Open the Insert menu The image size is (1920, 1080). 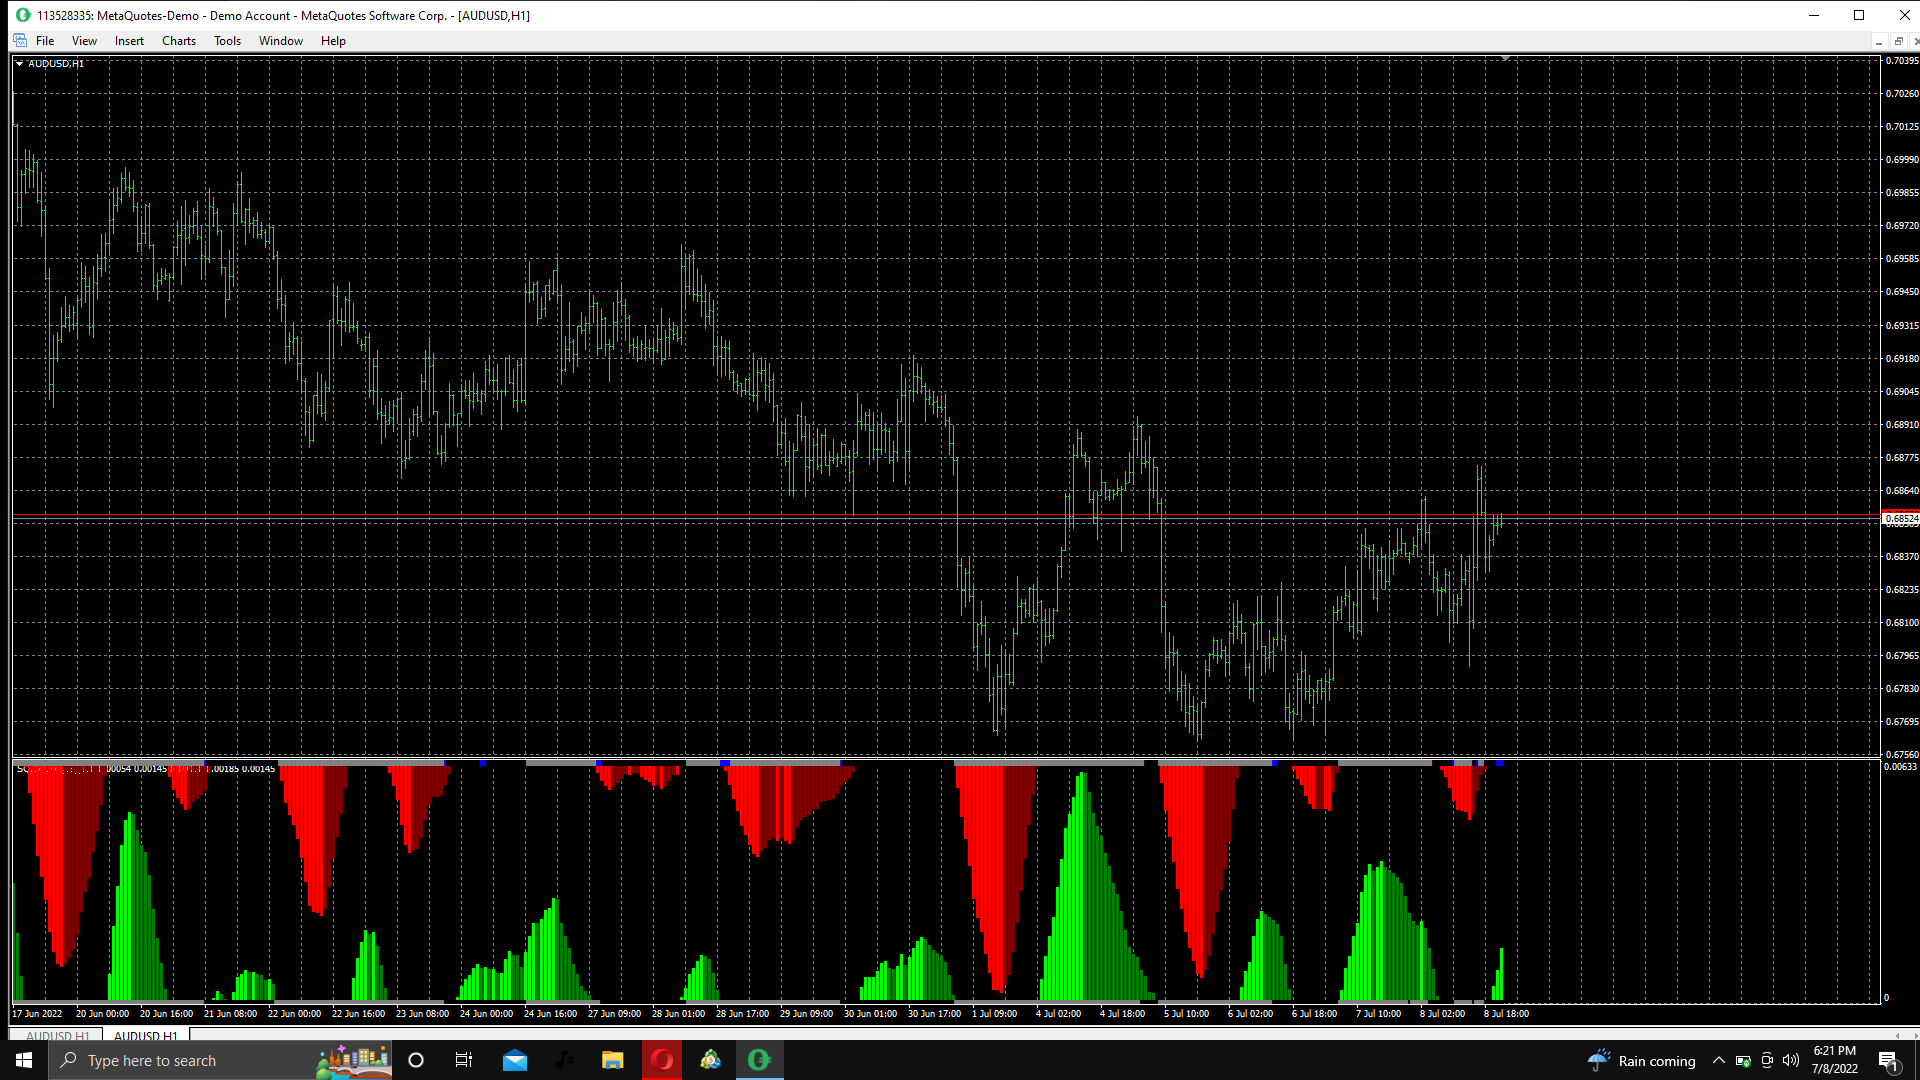pyautogui.click(x=129, y=41)
